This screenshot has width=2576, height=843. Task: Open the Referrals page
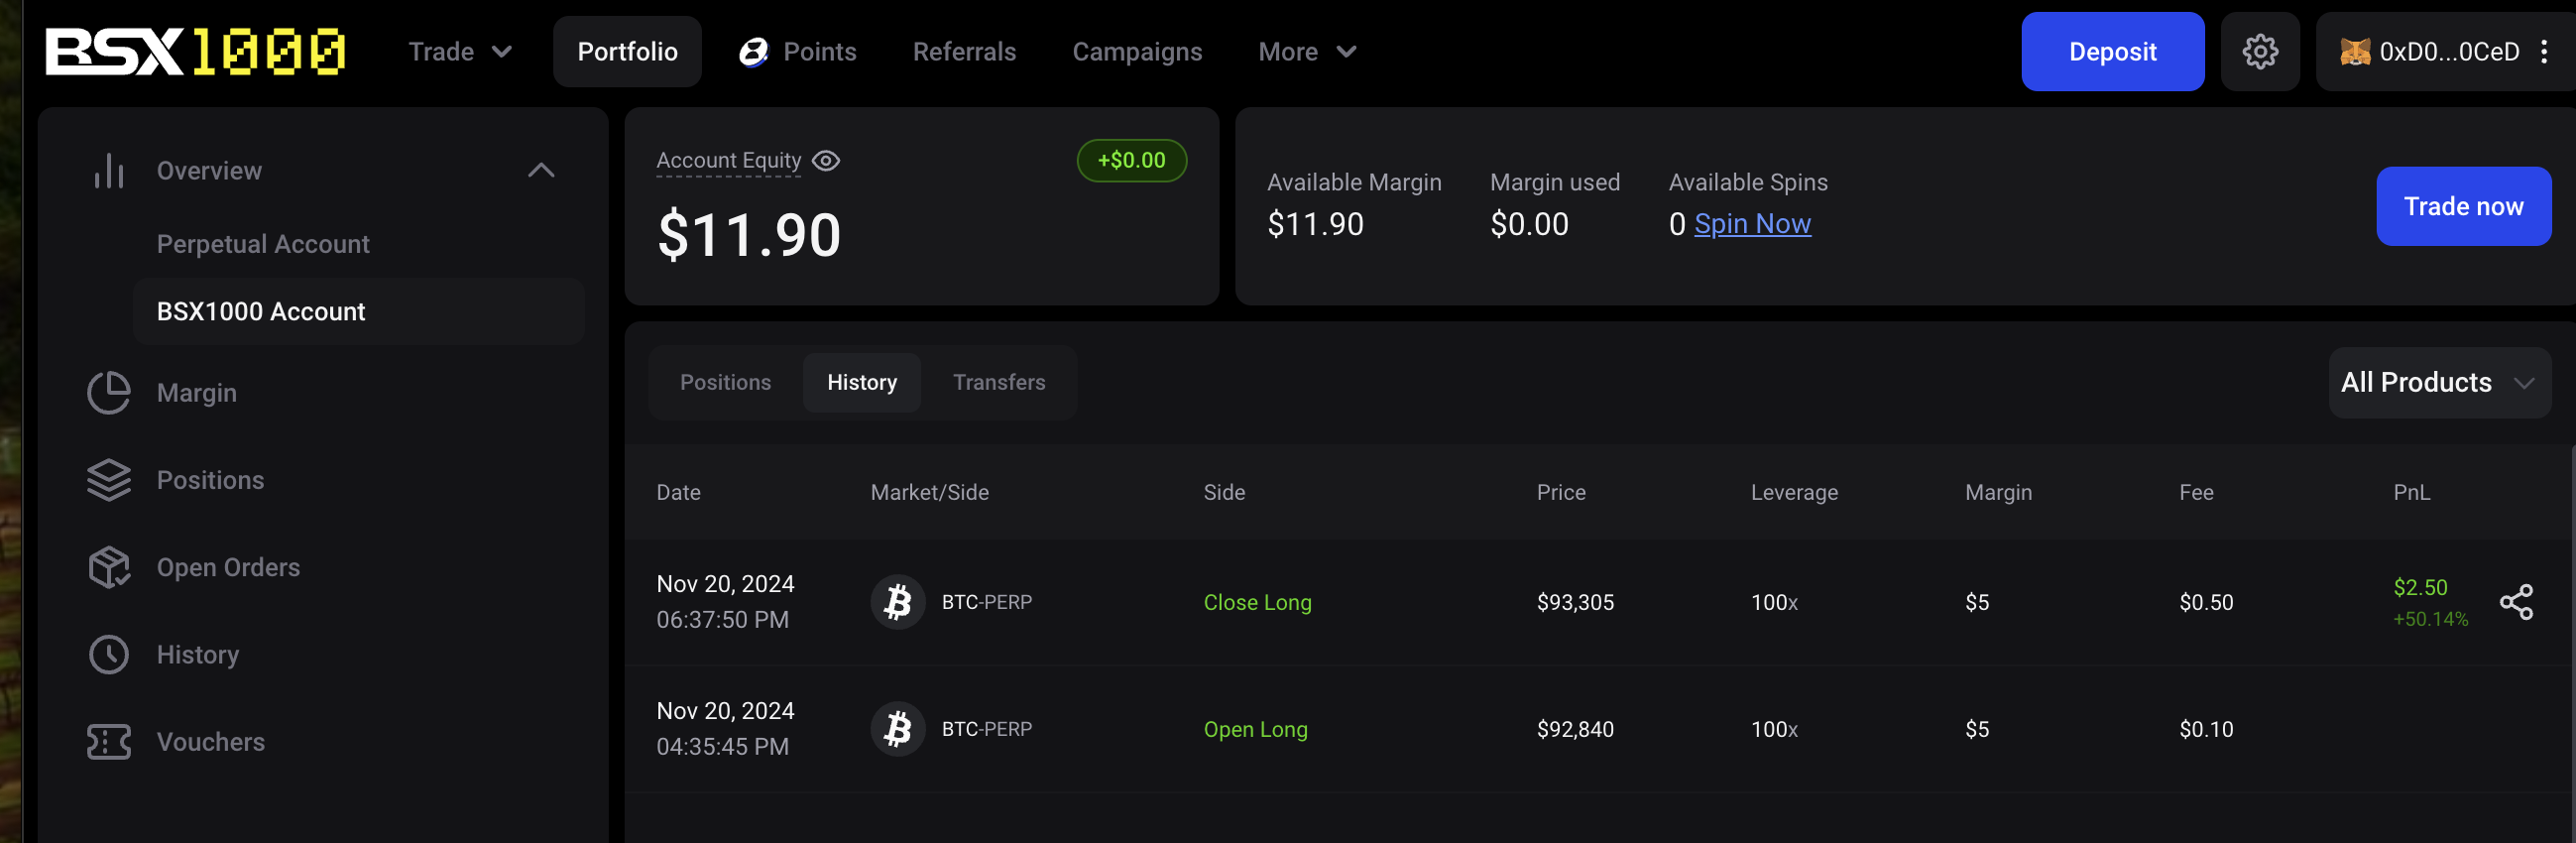(964, 52)
